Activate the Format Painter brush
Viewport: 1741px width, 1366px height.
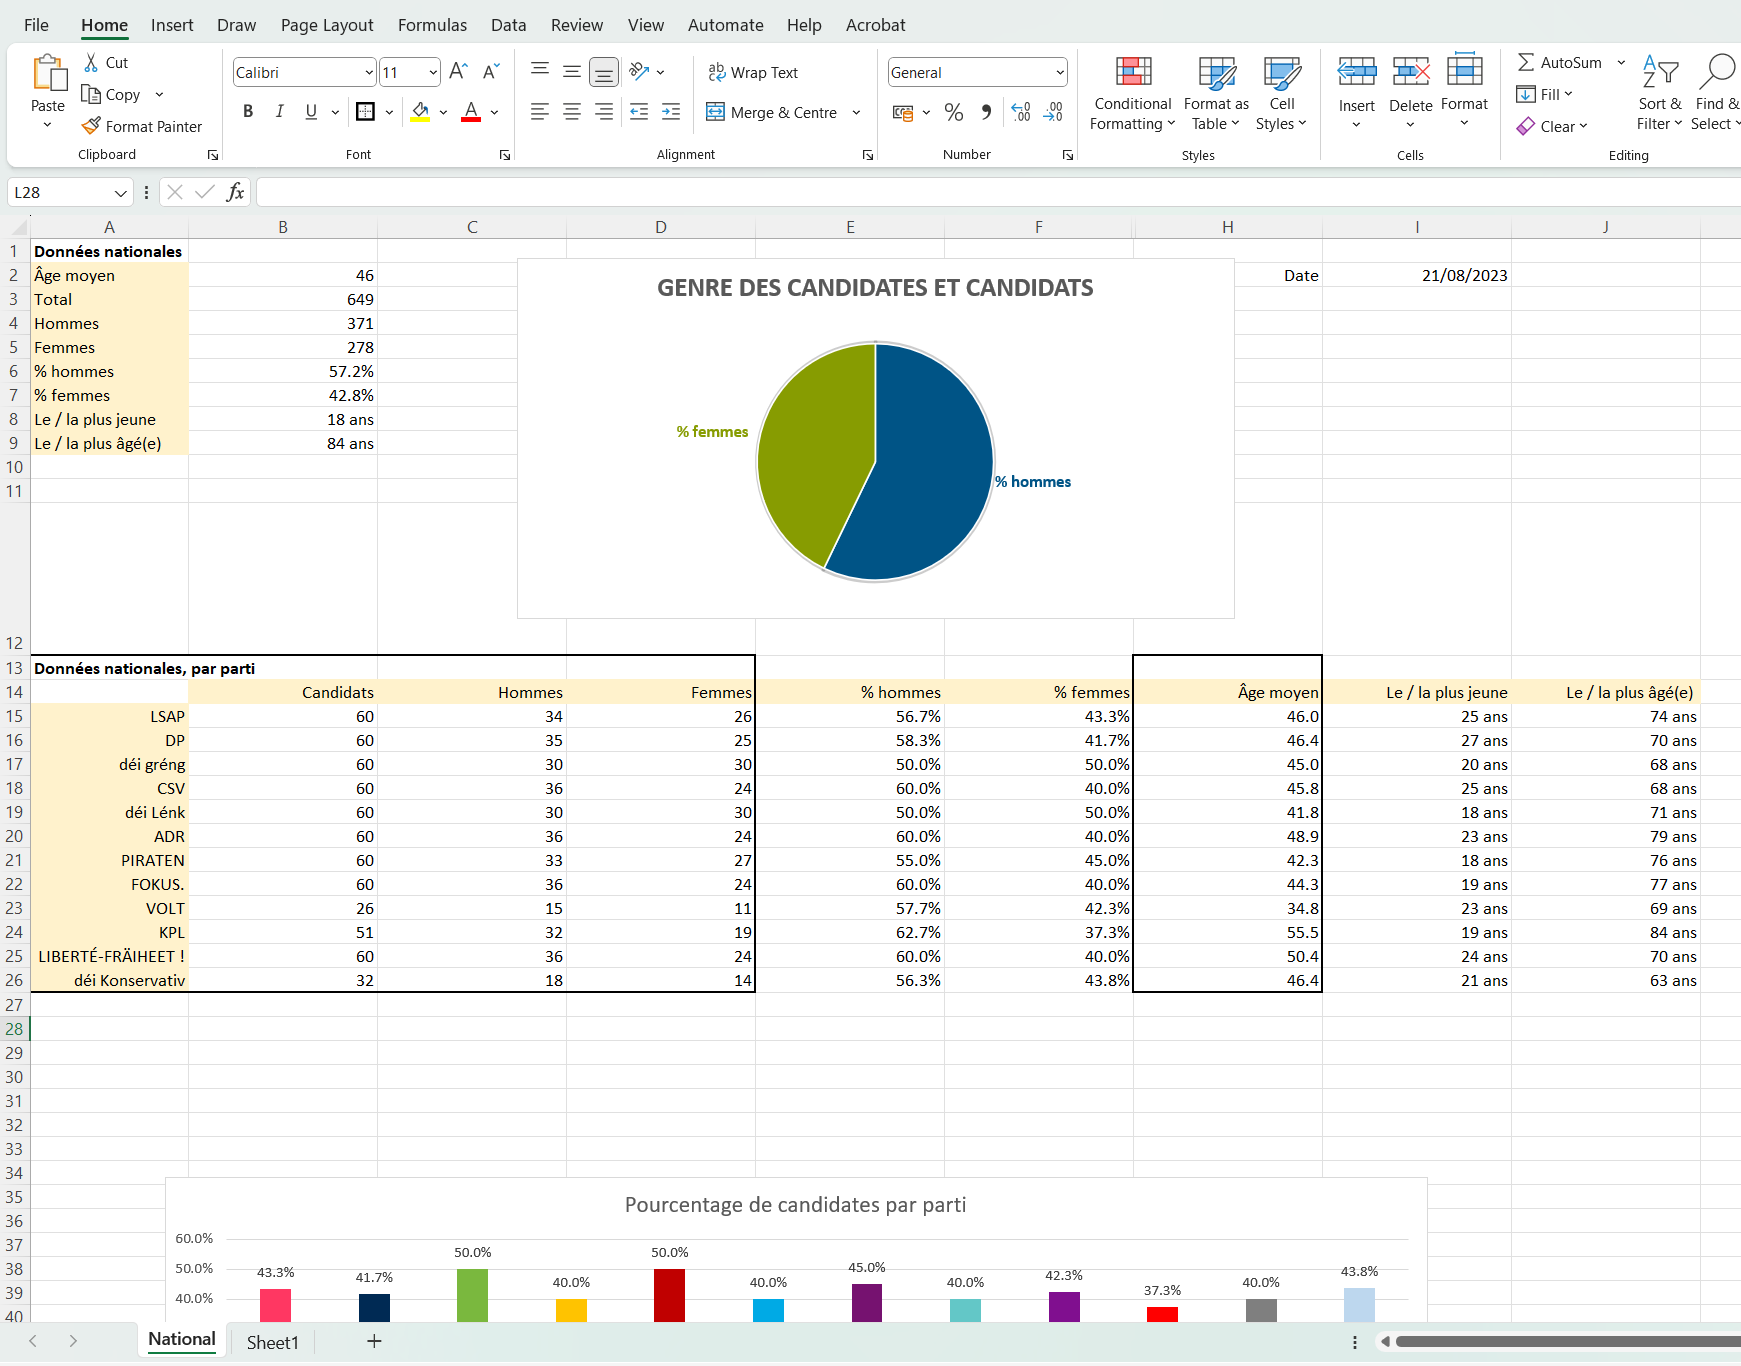[x=91, y=126]
